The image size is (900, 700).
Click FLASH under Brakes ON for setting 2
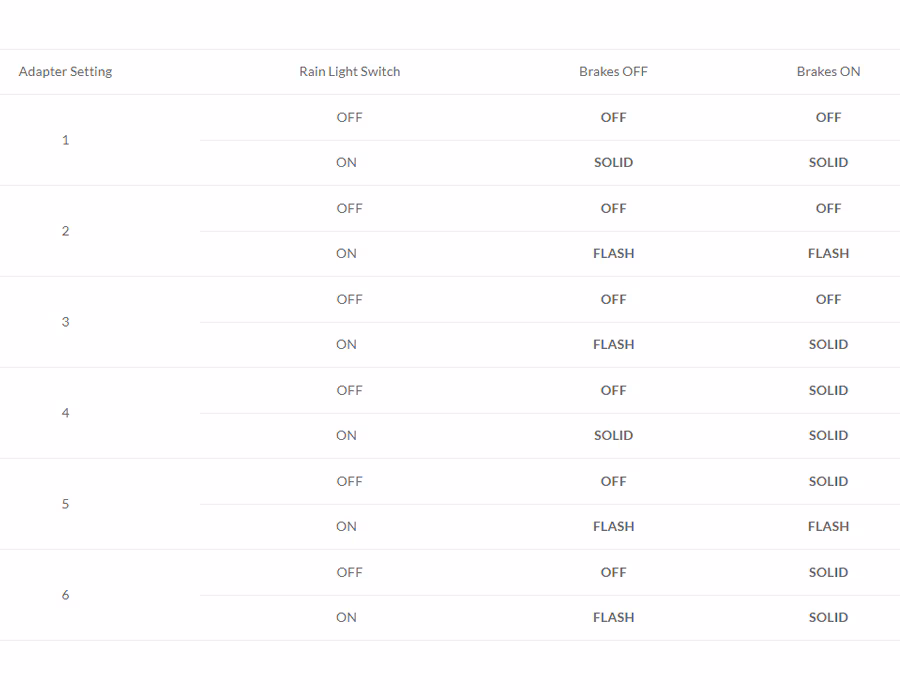pyautogui.click(x=828, y=254)
